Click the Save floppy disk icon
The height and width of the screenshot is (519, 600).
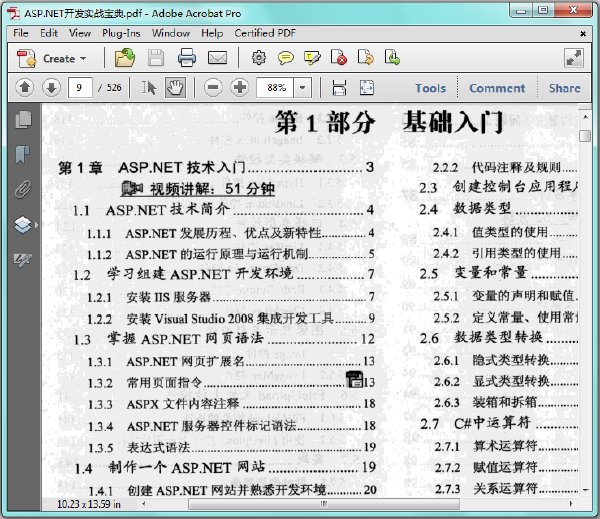point(156,58)
